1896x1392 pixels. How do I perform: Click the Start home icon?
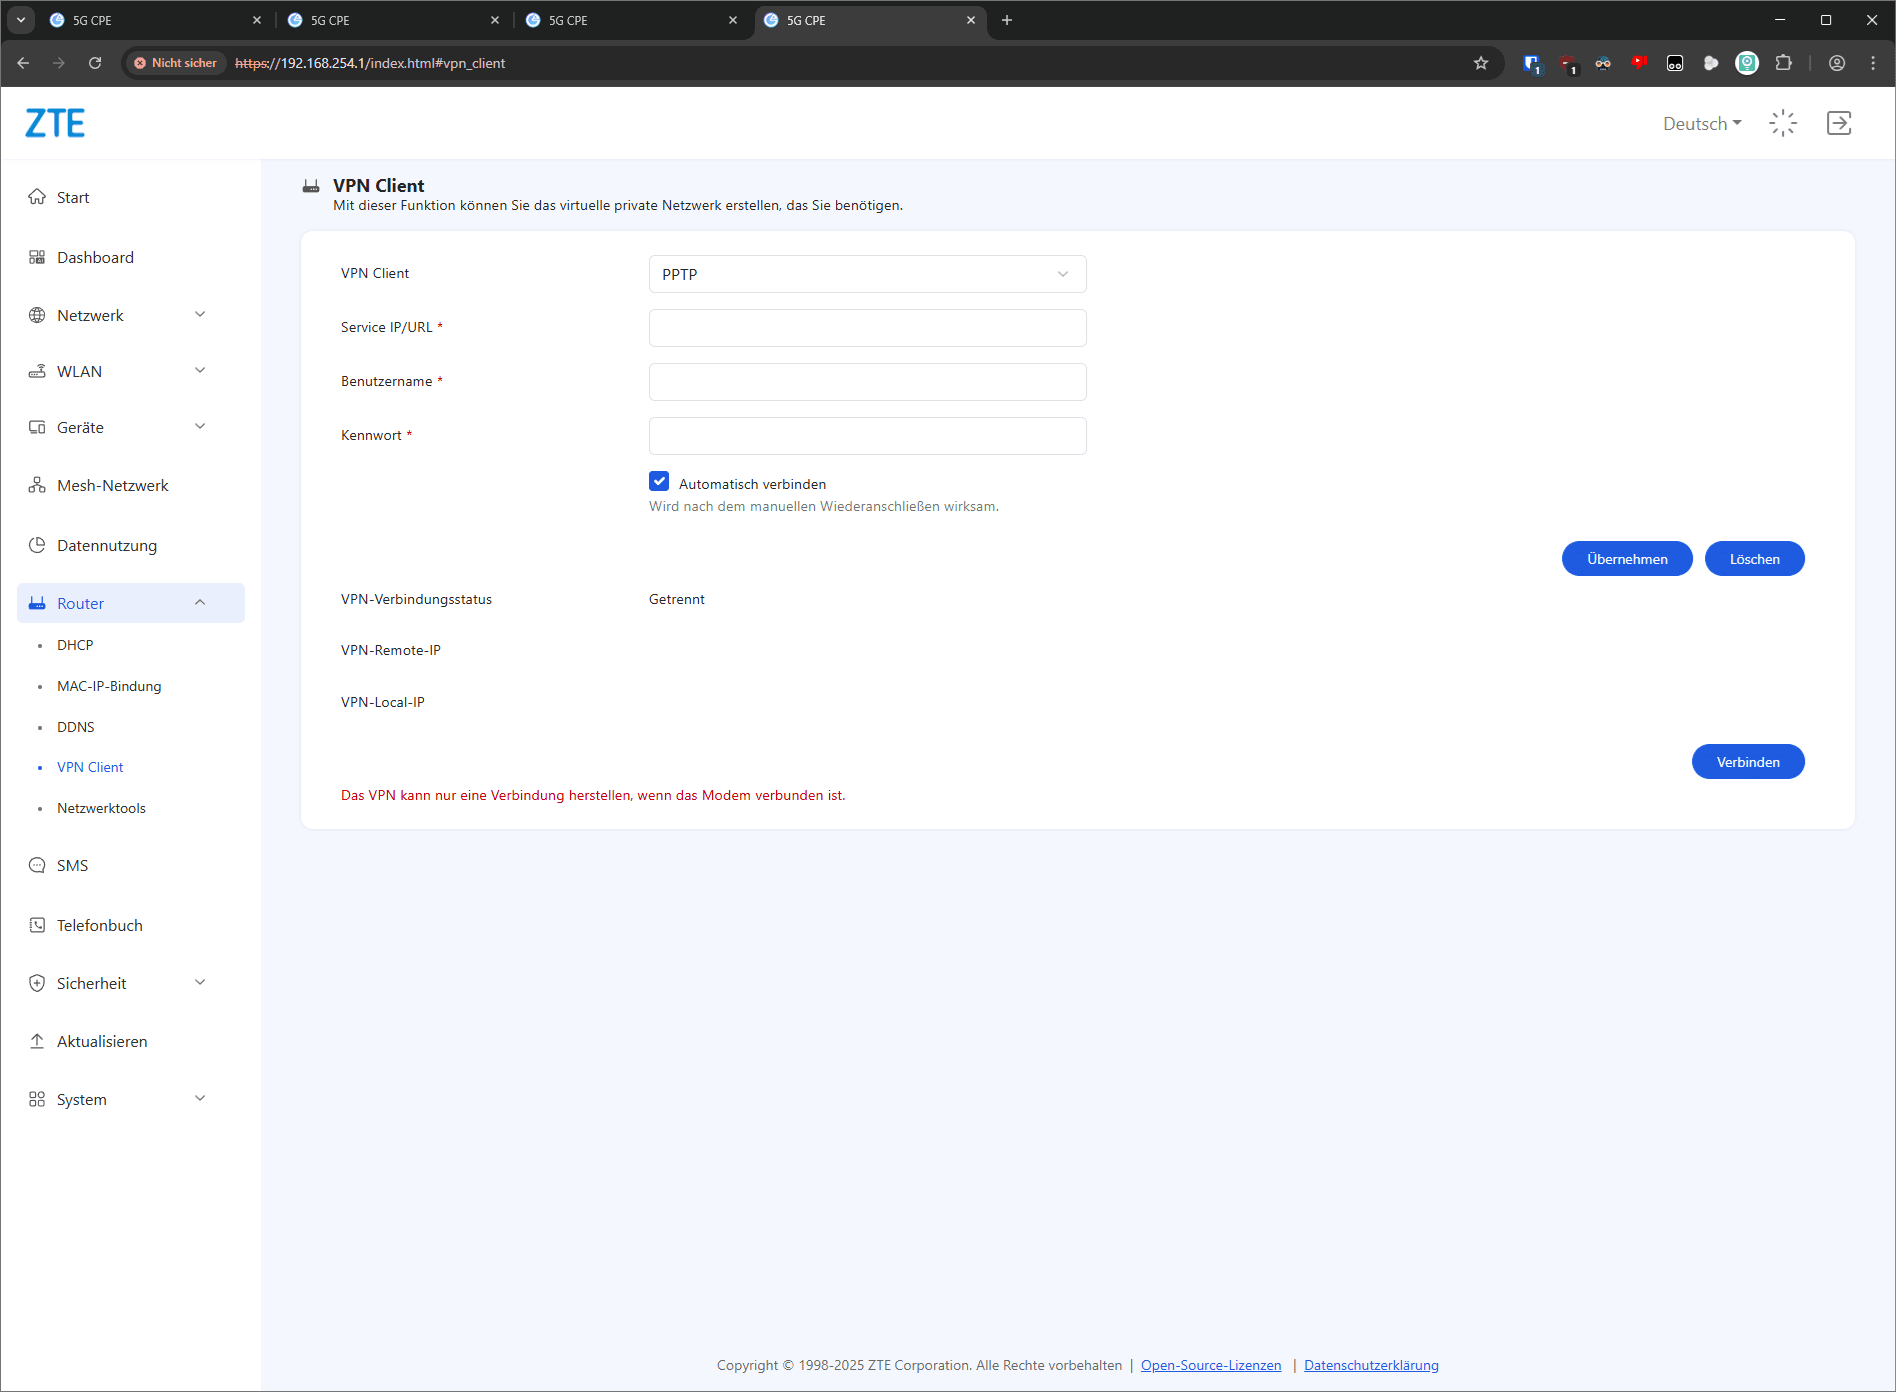[x=37, y=197]
